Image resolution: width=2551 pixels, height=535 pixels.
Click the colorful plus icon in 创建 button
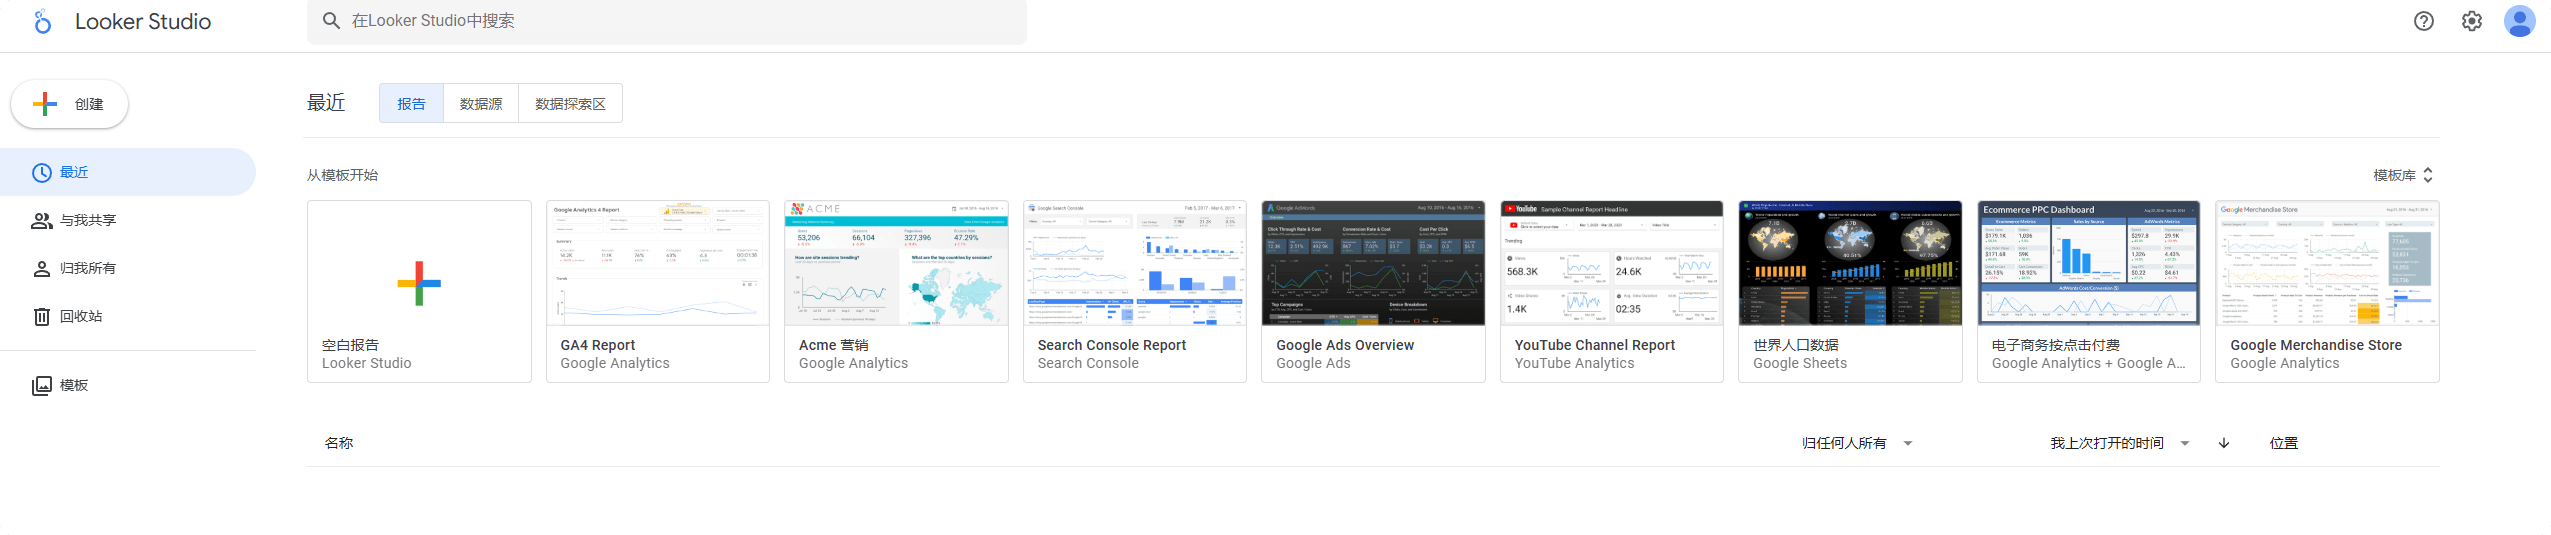coord(45,104)
